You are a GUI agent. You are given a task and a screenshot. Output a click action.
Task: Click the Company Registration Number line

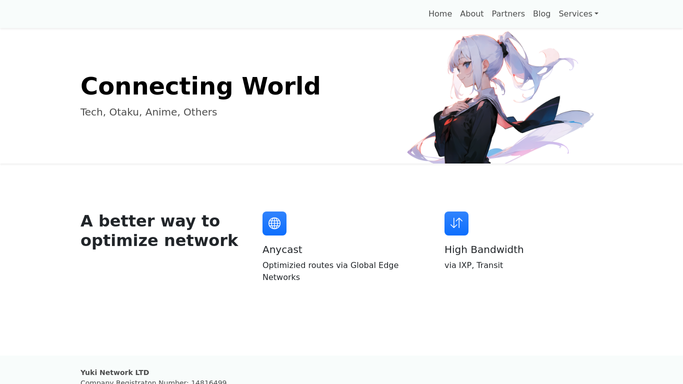point(153,381)
